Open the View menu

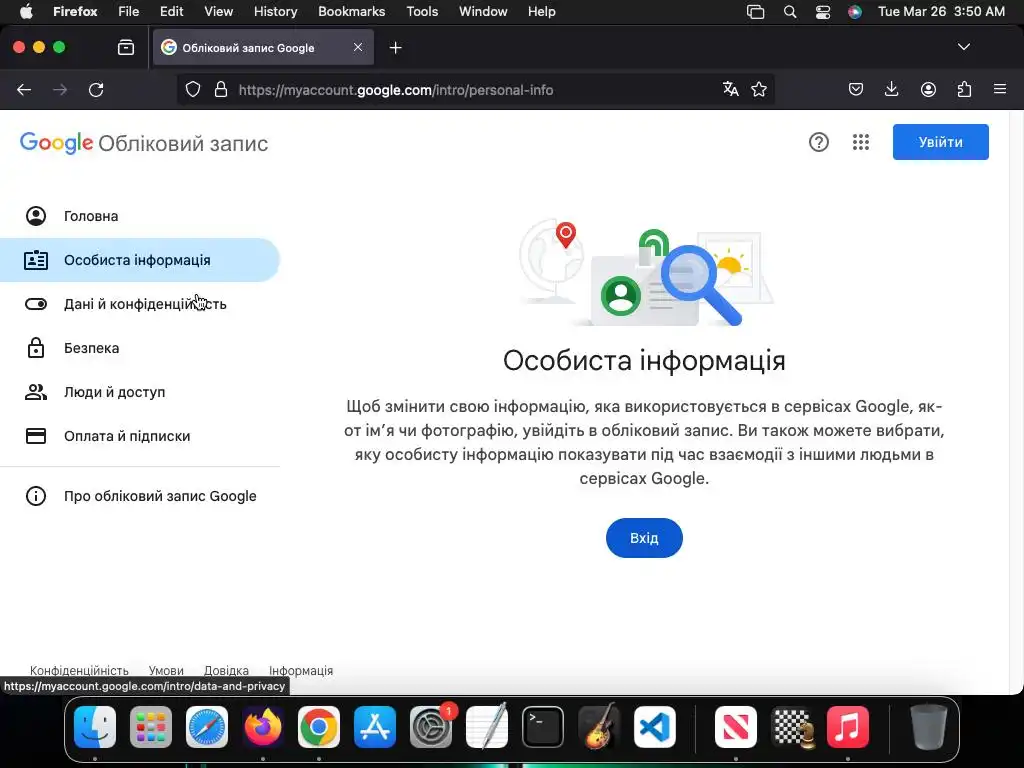pyautogui.click(x=218, y=11)
